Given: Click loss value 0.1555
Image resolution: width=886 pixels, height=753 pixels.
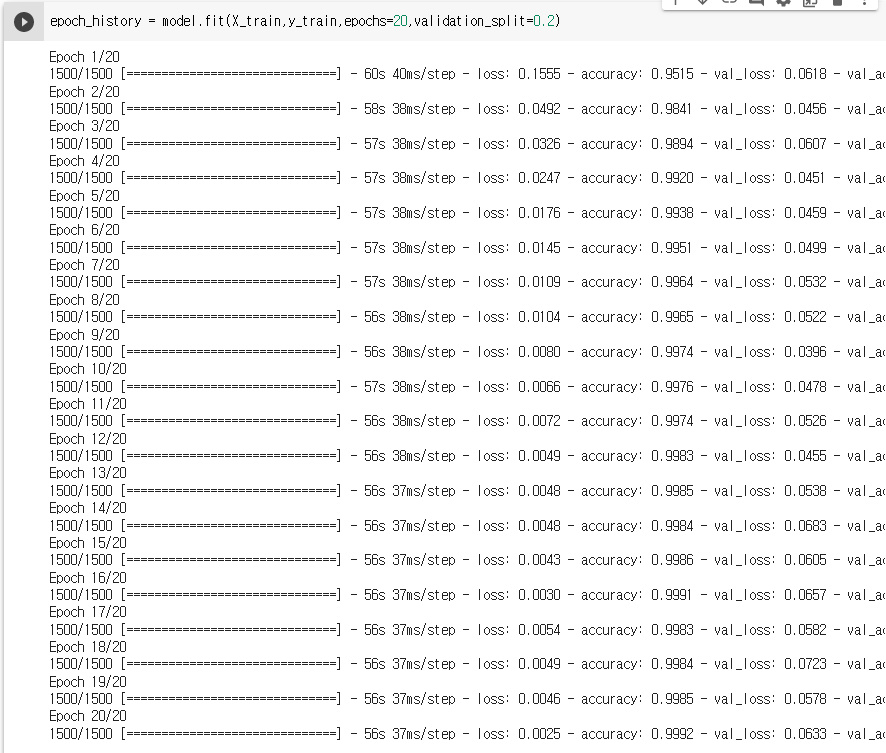Looking at the screenshot, I should 539,74.
